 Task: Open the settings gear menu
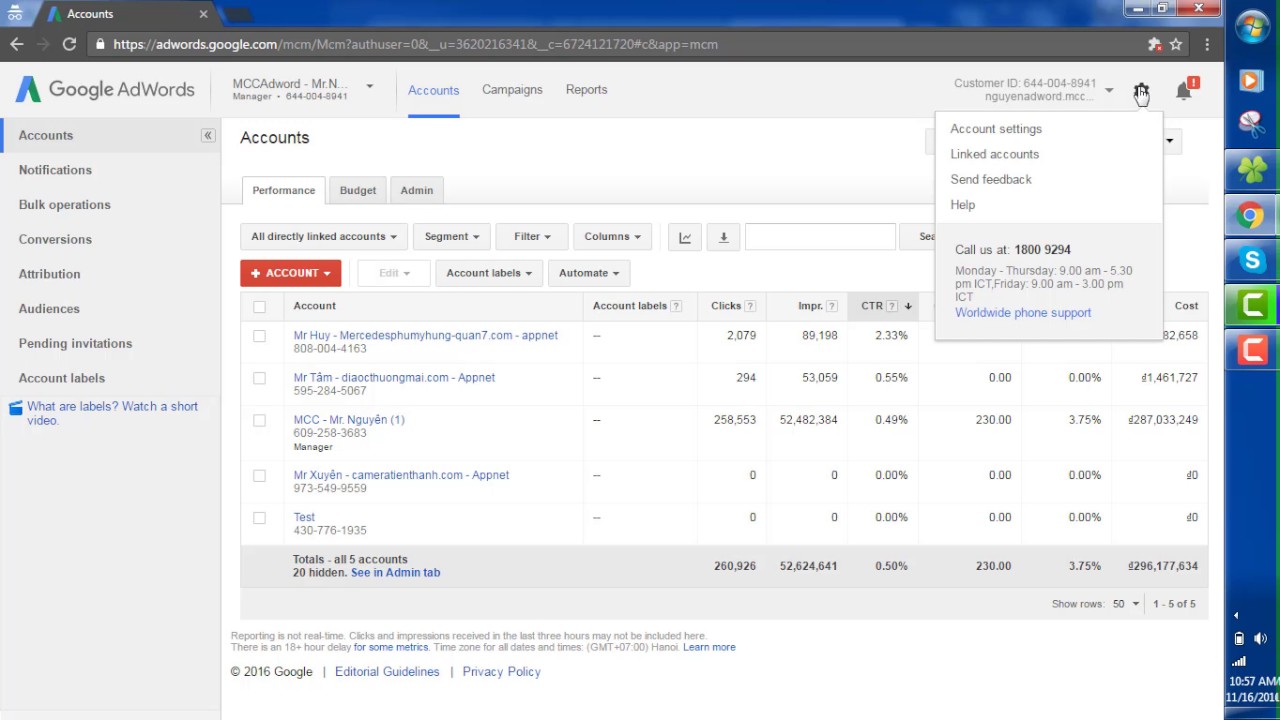[1141, 91]
